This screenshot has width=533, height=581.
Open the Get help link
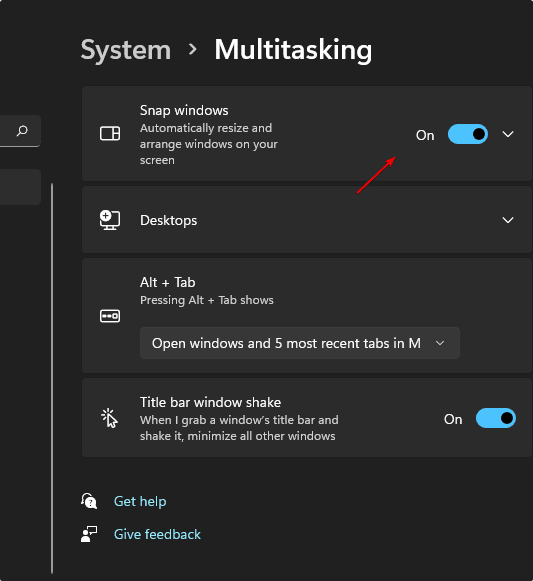[x=140, y=501]
